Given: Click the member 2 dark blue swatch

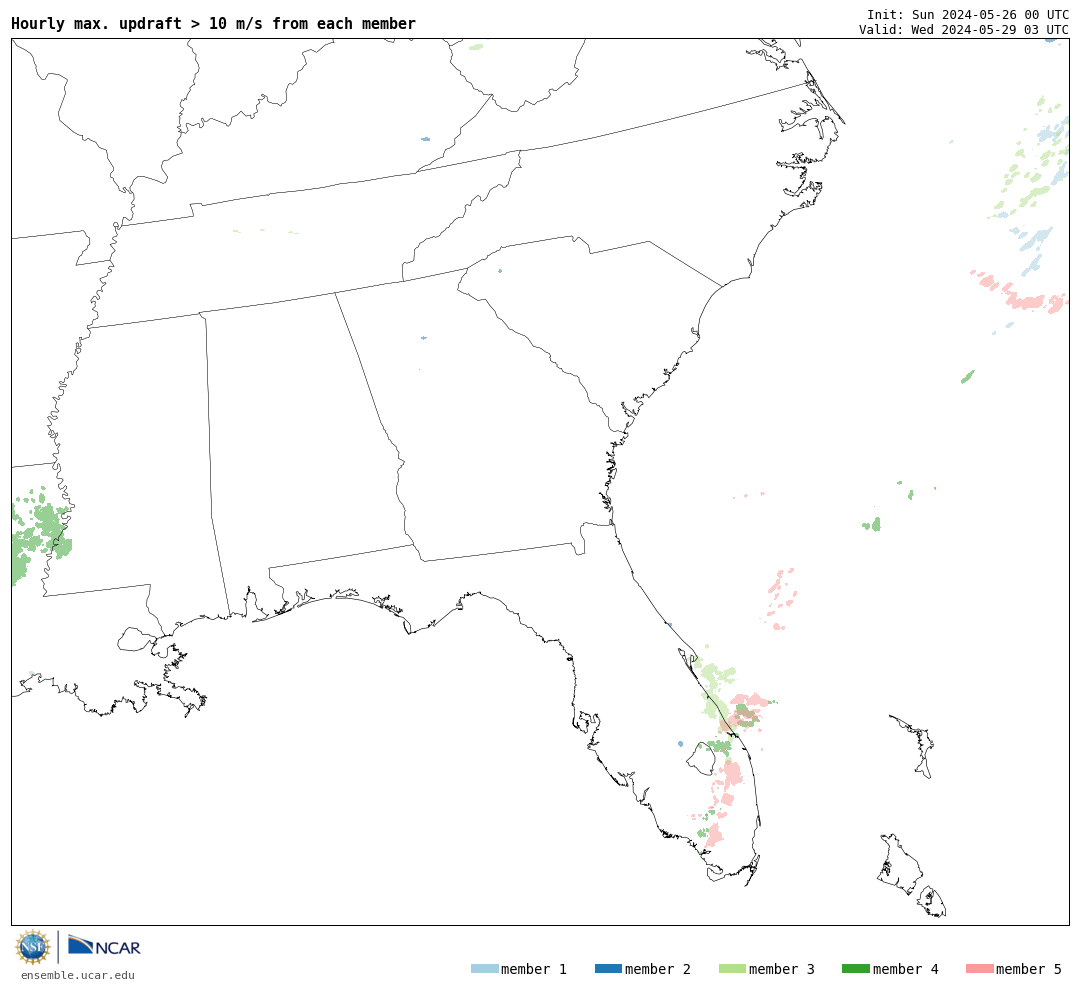Looking at the screenshot, I should [x=608, y=969].
